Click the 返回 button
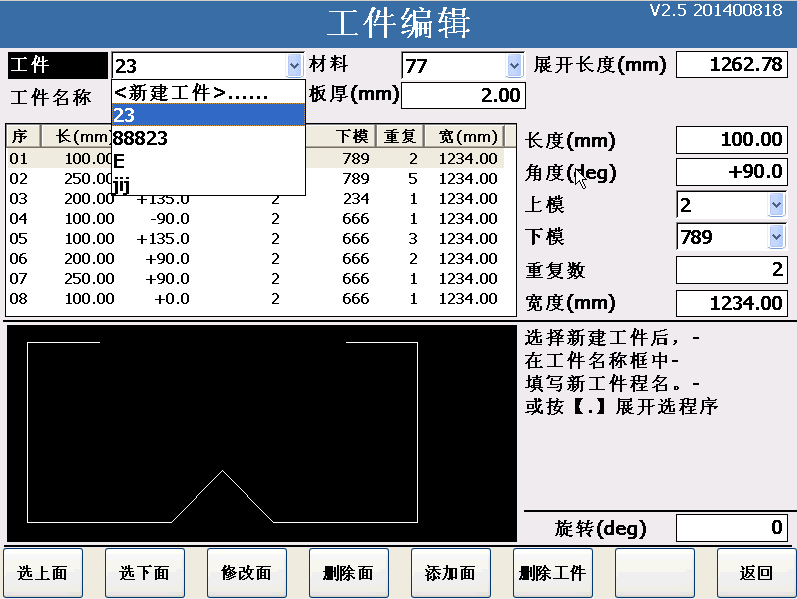Image resolution: width=798 pixels, height=599 pixels. point(756,573)
